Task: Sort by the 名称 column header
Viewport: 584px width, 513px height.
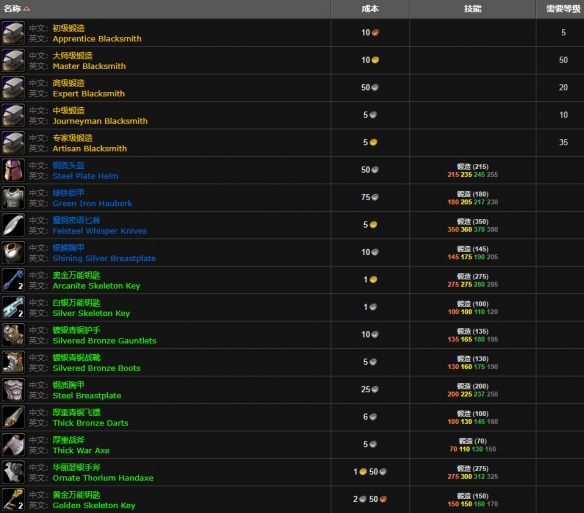Action: [x=12, y=9]
